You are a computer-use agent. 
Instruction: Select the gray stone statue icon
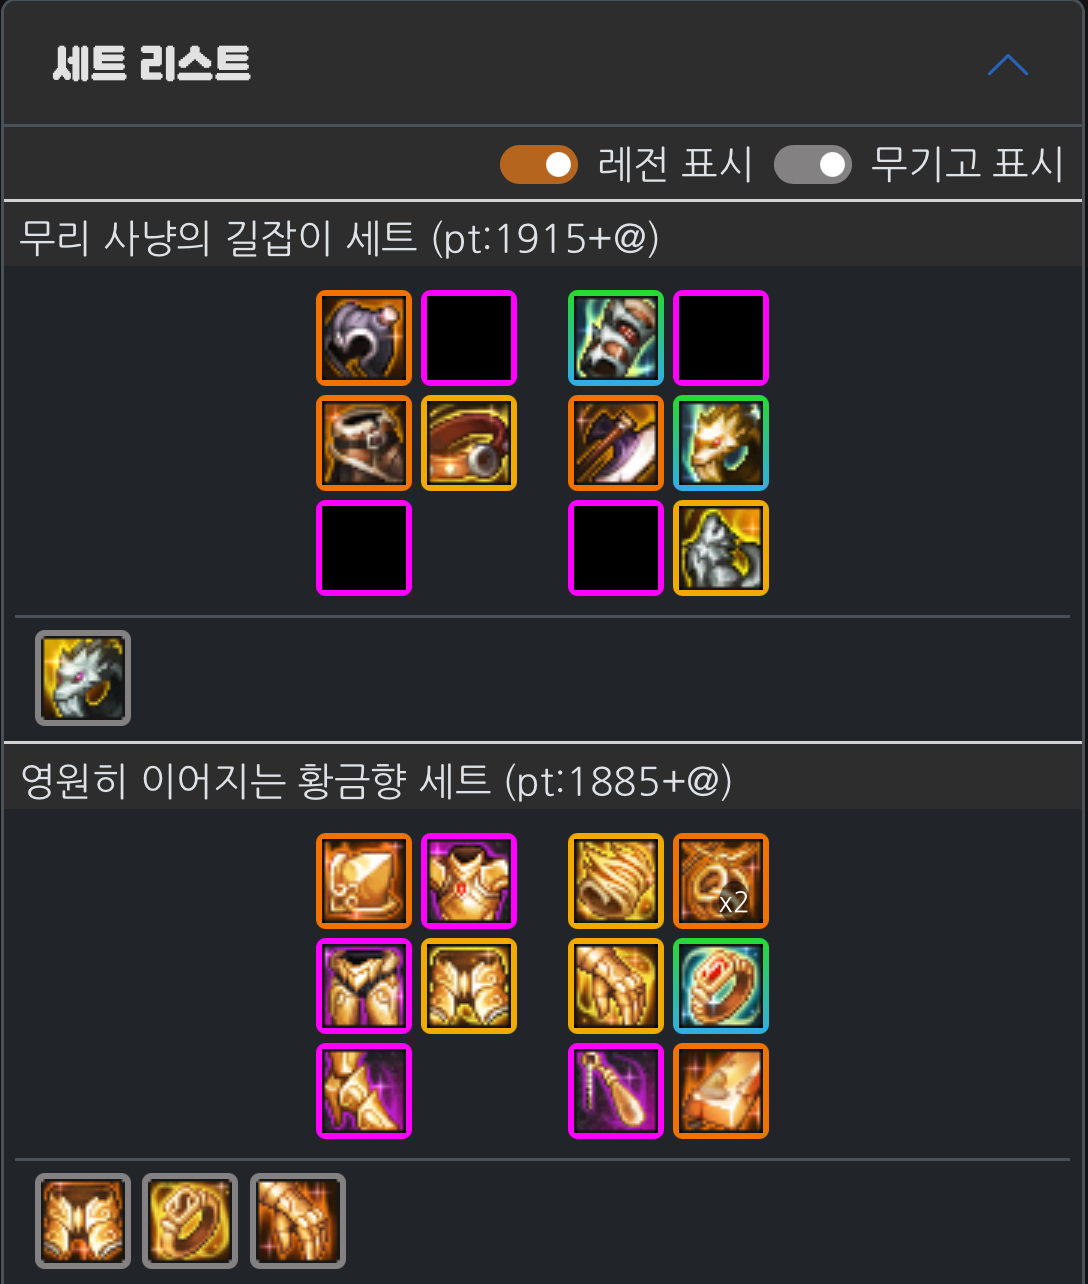click(x=721, y=548)
